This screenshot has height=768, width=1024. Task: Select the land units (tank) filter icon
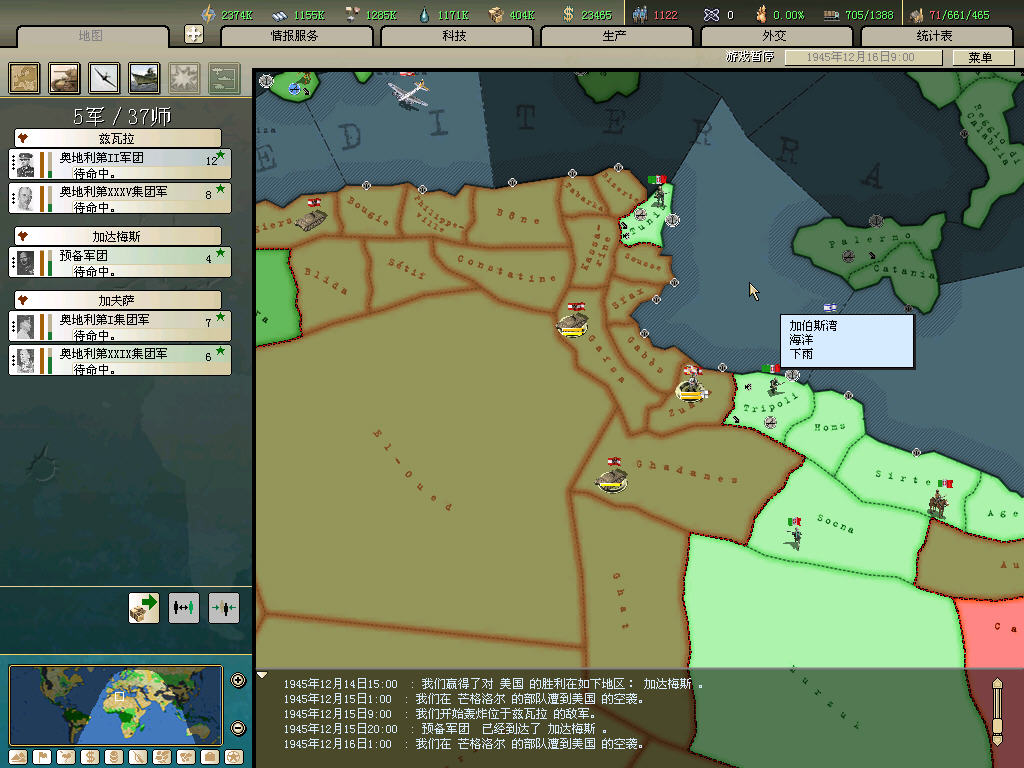(64, 78)
